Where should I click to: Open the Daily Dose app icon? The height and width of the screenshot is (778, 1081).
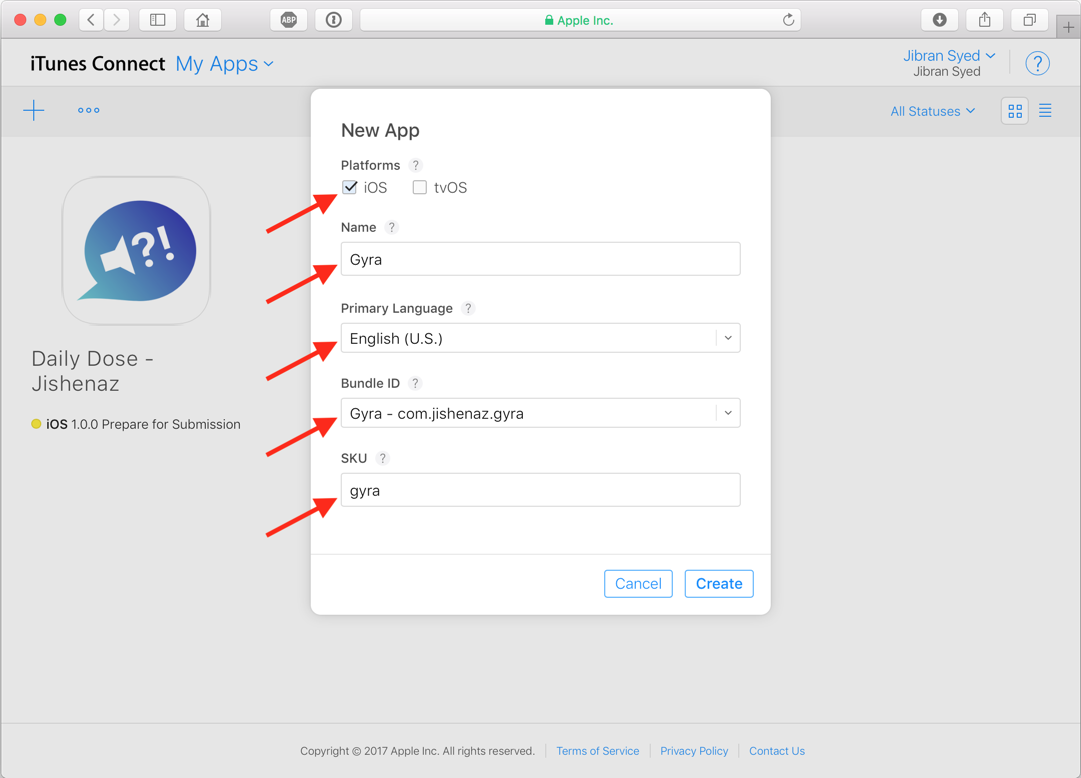[137, 251]
